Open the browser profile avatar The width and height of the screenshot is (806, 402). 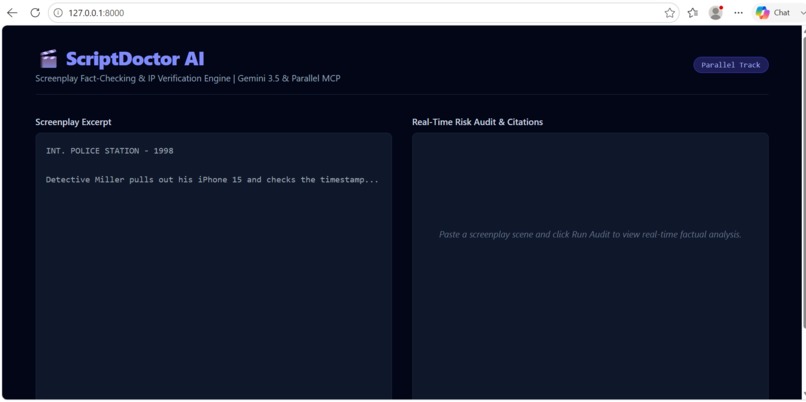716,13
